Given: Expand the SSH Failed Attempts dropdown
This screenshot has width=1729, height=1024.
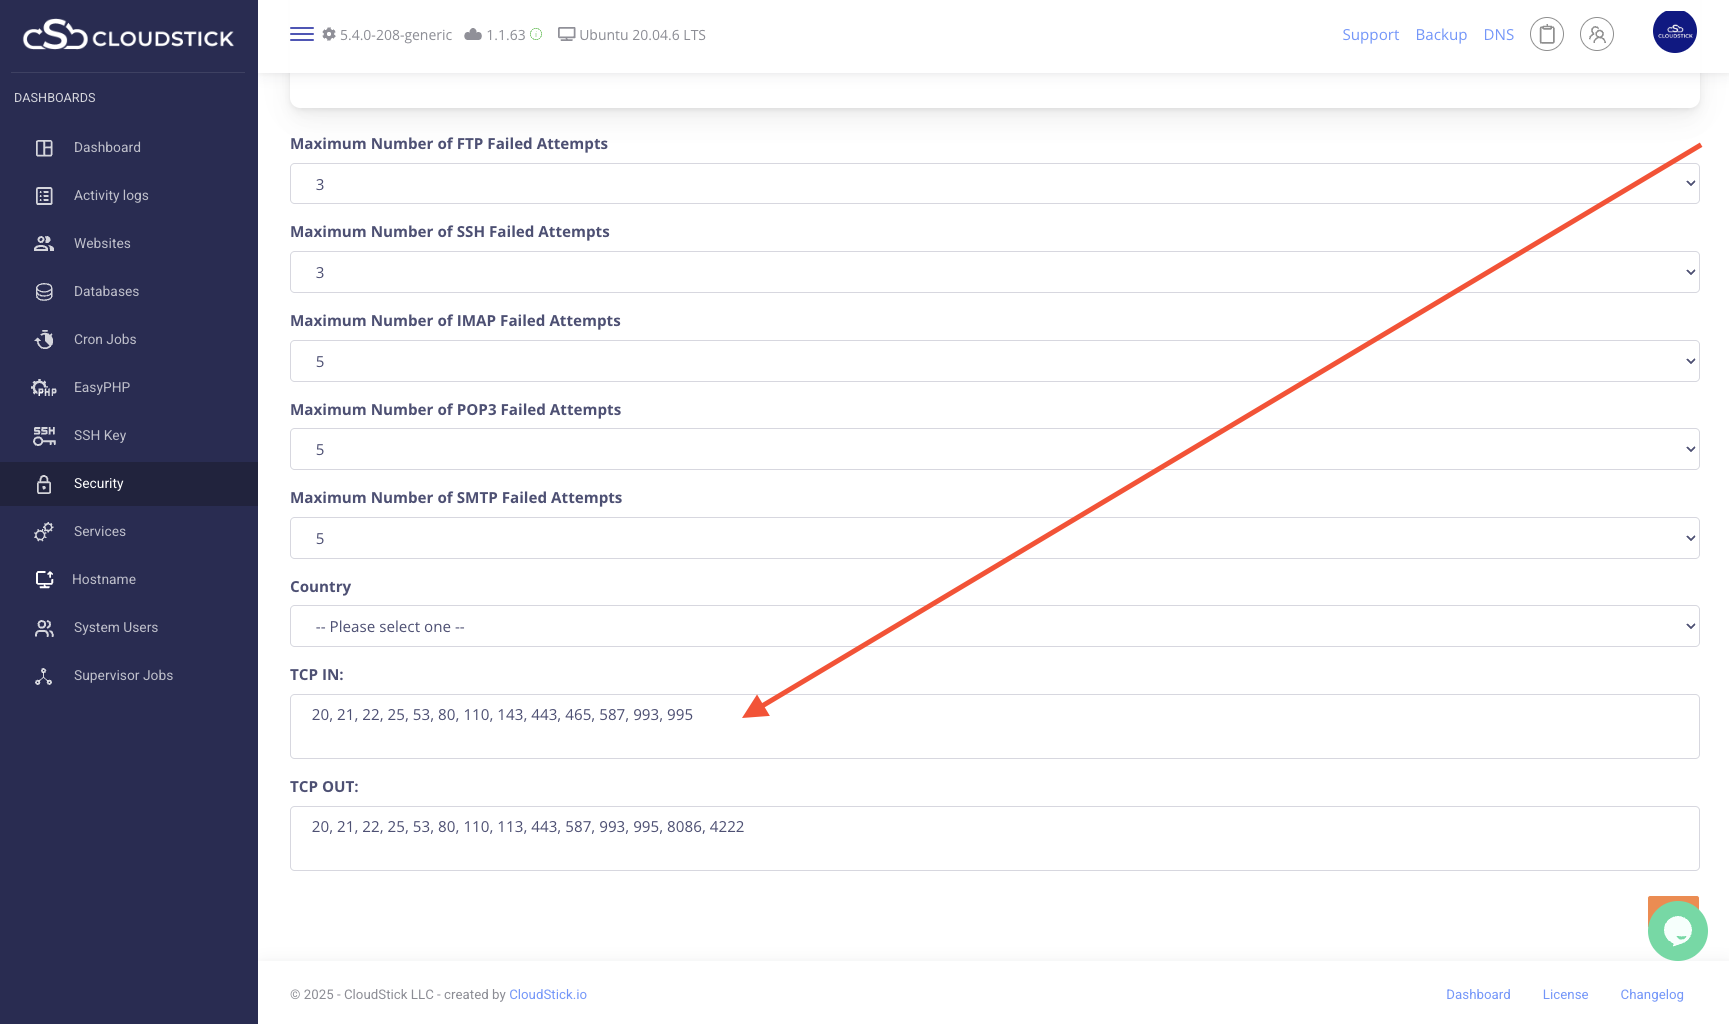Looking at the screenshot, I should pyautogui.click(x=994, y=272).
